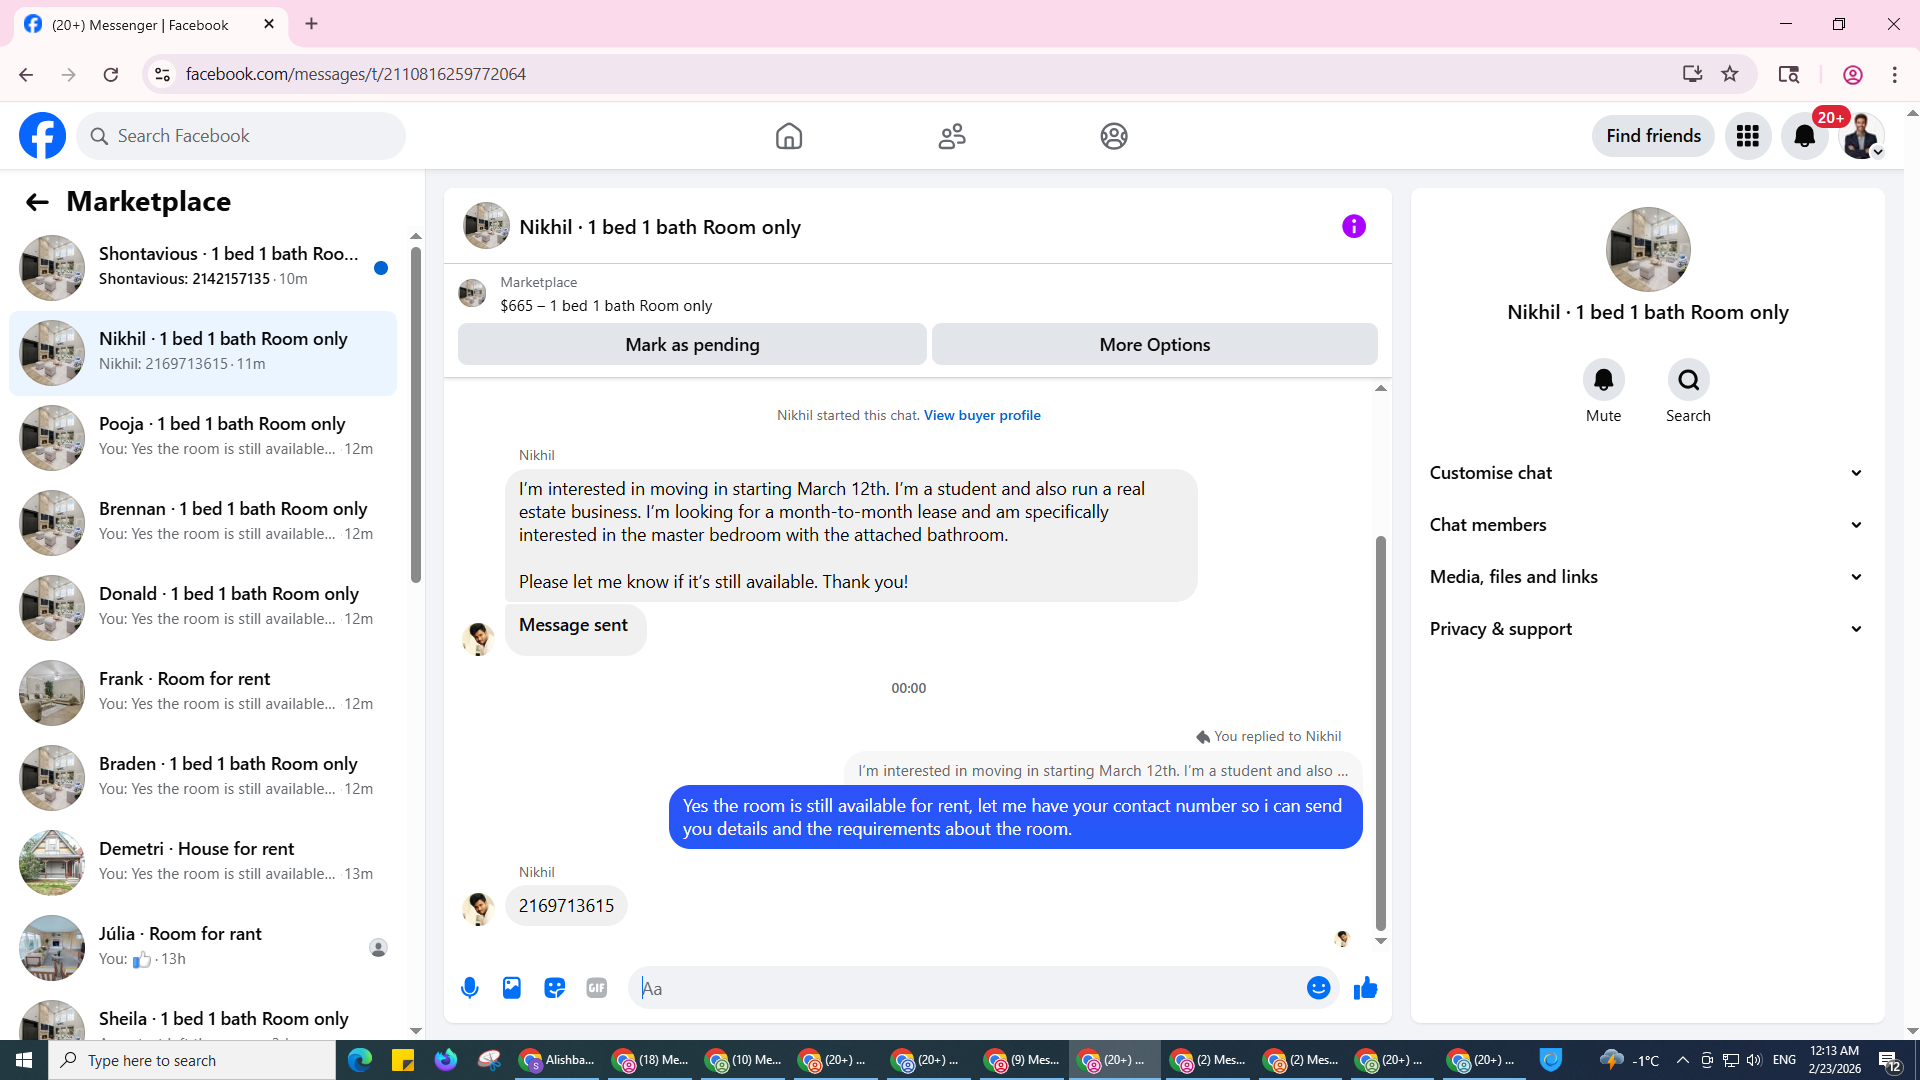Click the Find friends button
The image size is (1920, 1080).
1653,136
